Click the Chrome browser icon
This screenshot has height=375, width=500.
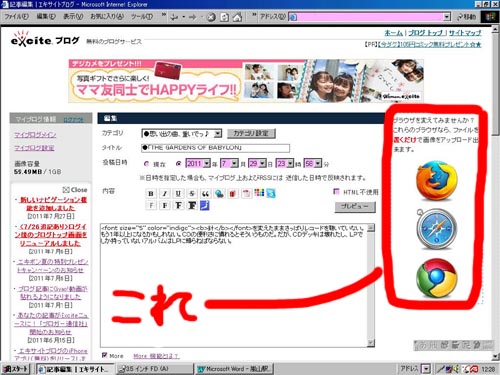point(437,278)
